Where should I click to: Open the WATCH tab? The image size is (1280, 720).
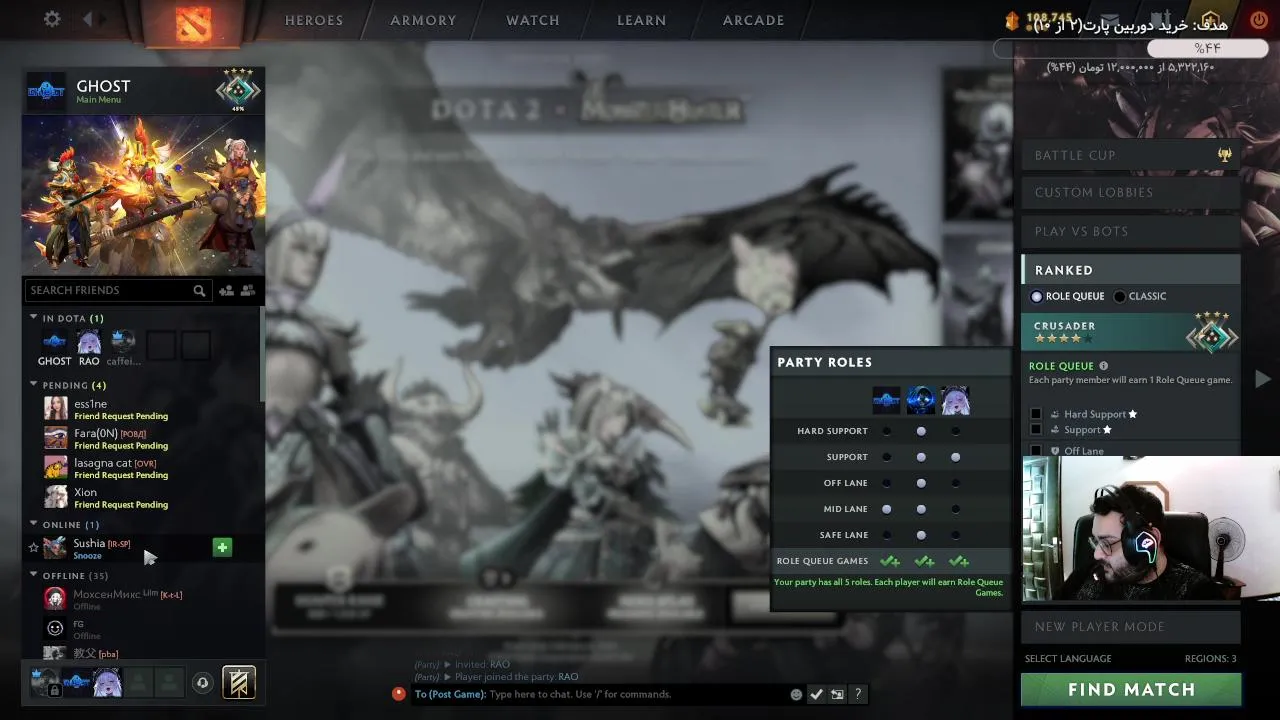[x=533, y=20]
